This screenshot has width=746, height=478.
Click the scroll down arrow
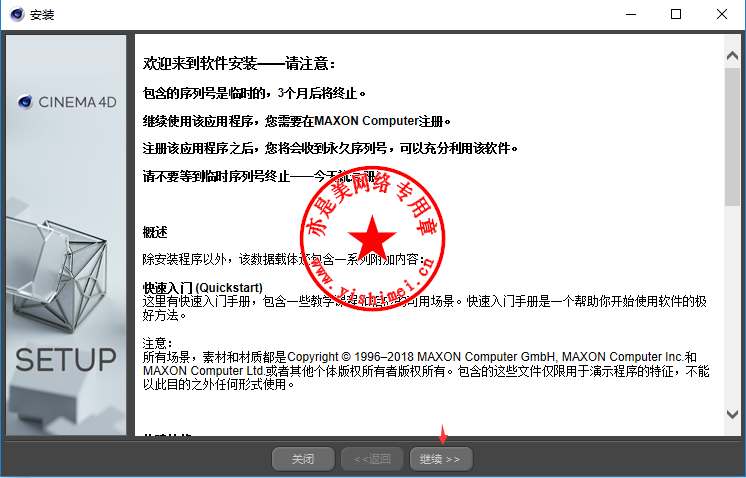(733, 414)
